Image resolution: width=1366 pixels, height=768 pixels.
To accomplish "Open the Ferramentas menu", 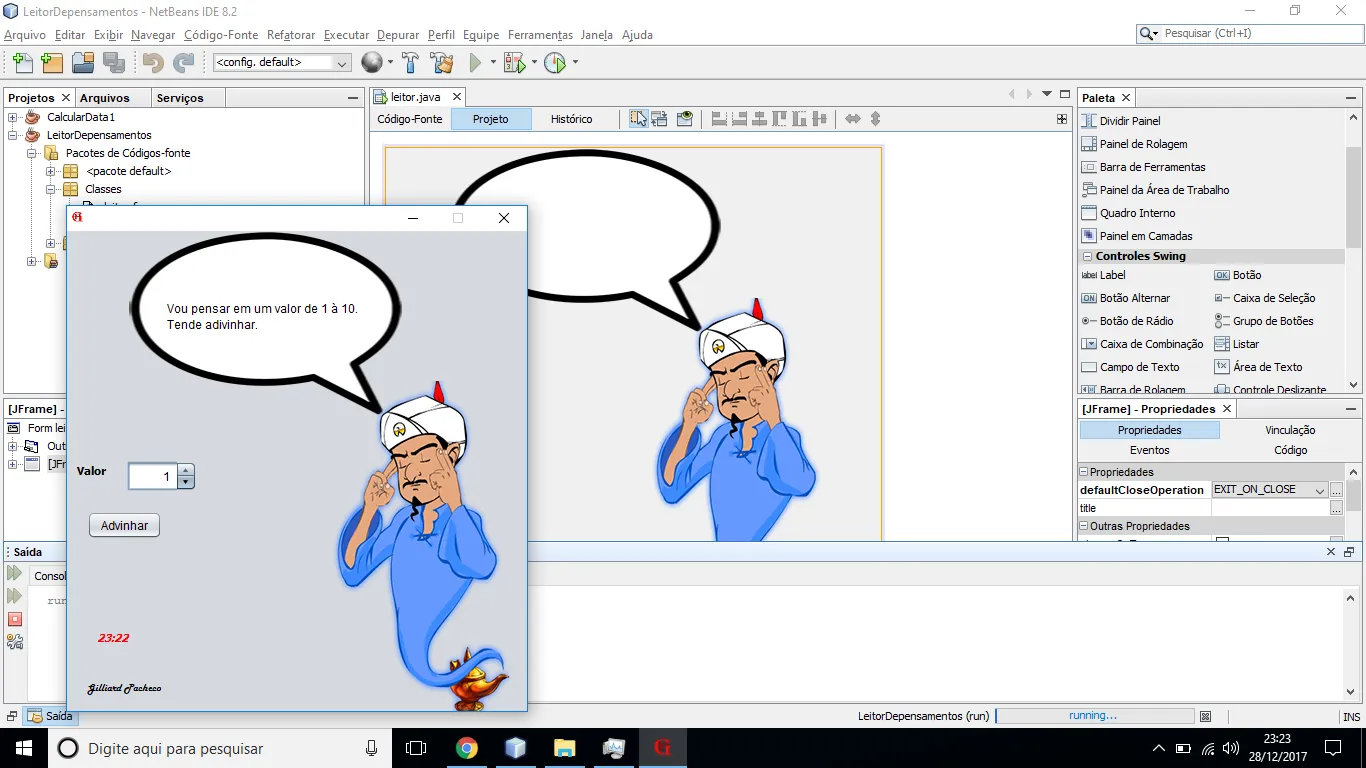I will pyautogui.click(x=541, y=35).
